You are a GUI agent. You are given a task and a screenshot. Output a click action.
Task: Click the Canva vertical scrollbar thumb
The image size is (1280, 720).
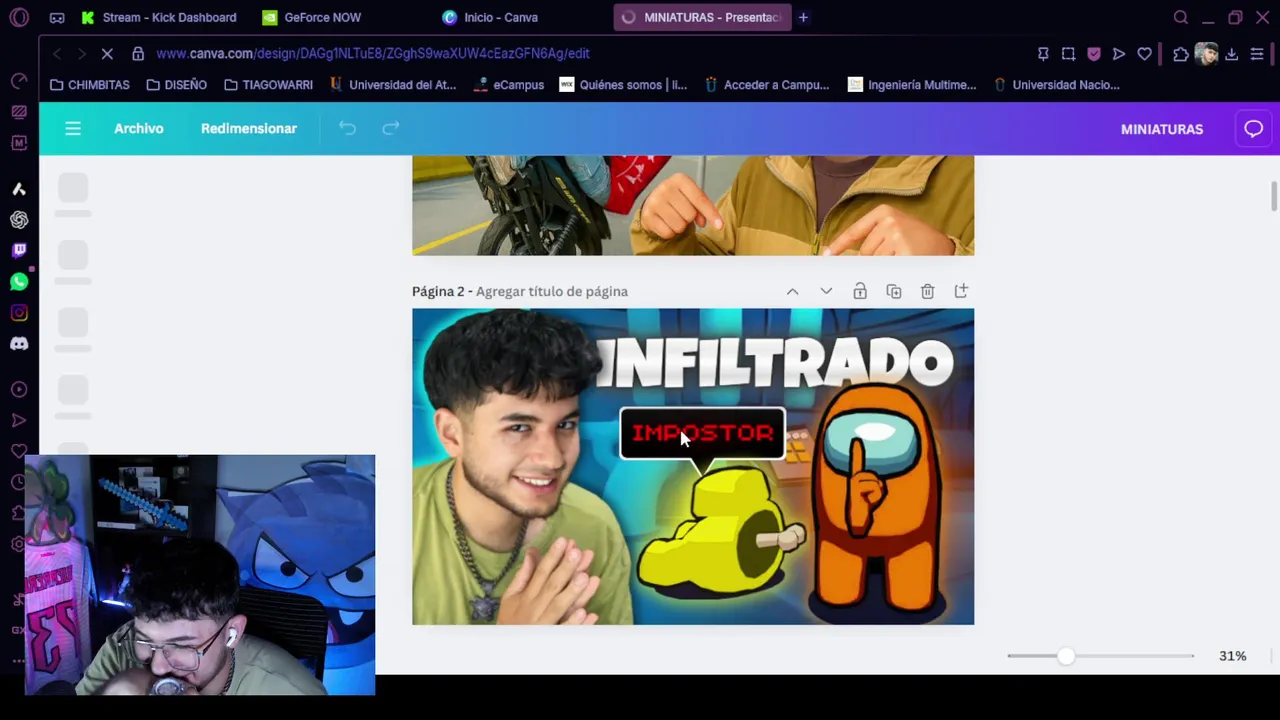click(1274, 196)
